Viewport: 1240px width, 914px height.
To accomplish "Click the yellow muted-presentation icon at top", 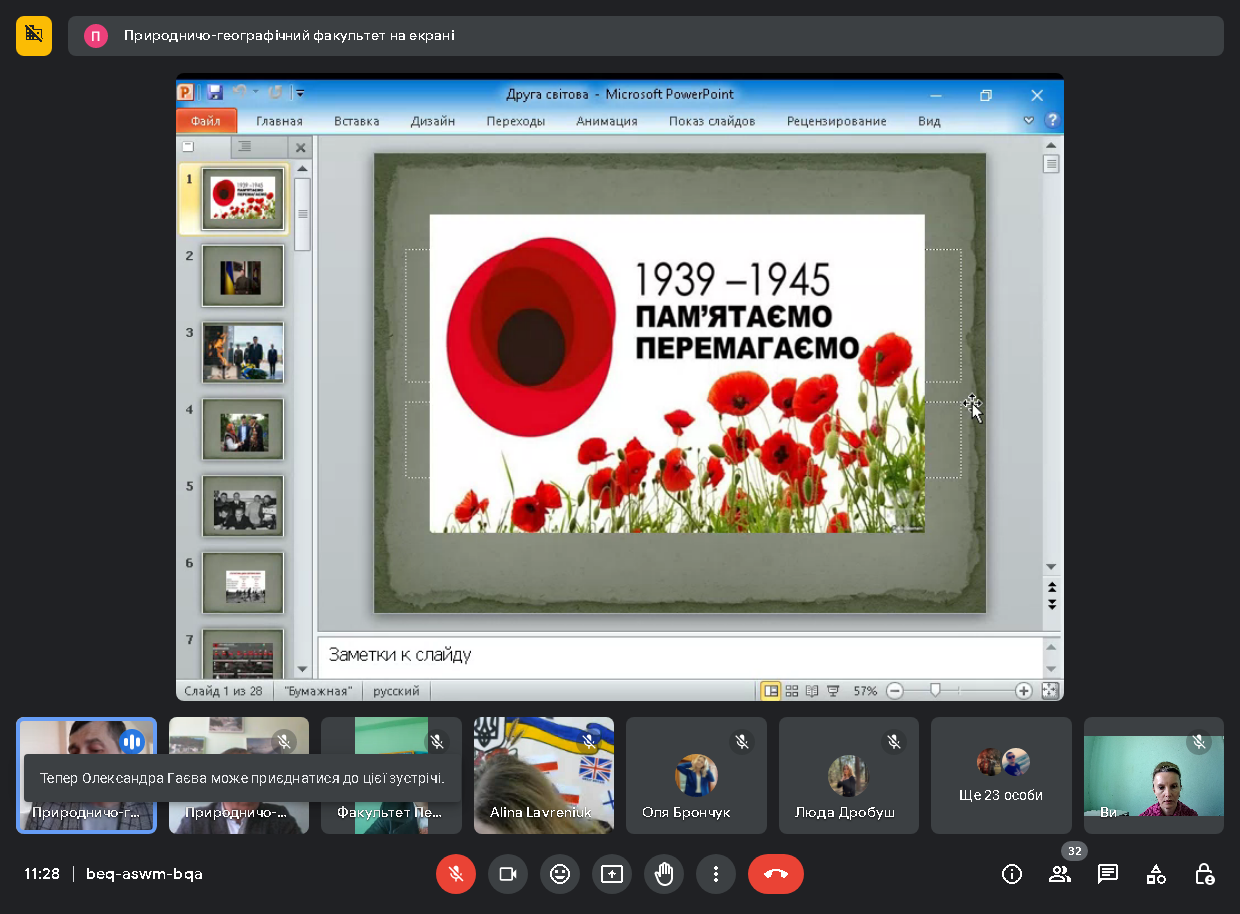I will point(34,35).
